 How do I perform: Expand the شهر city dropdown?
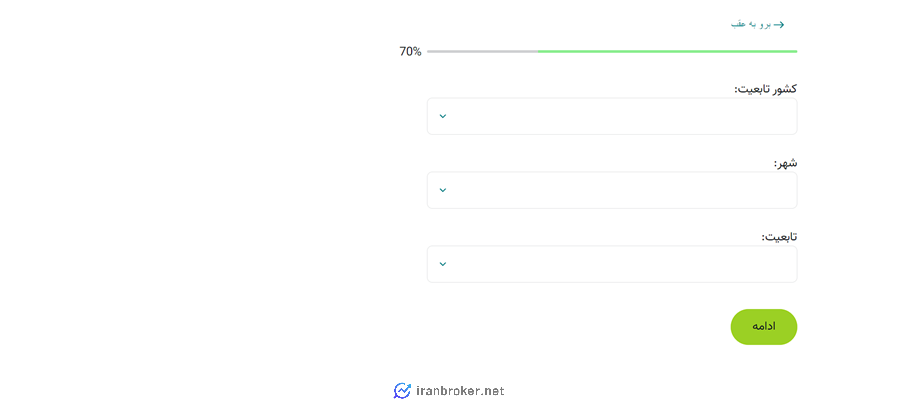[612, 190]
